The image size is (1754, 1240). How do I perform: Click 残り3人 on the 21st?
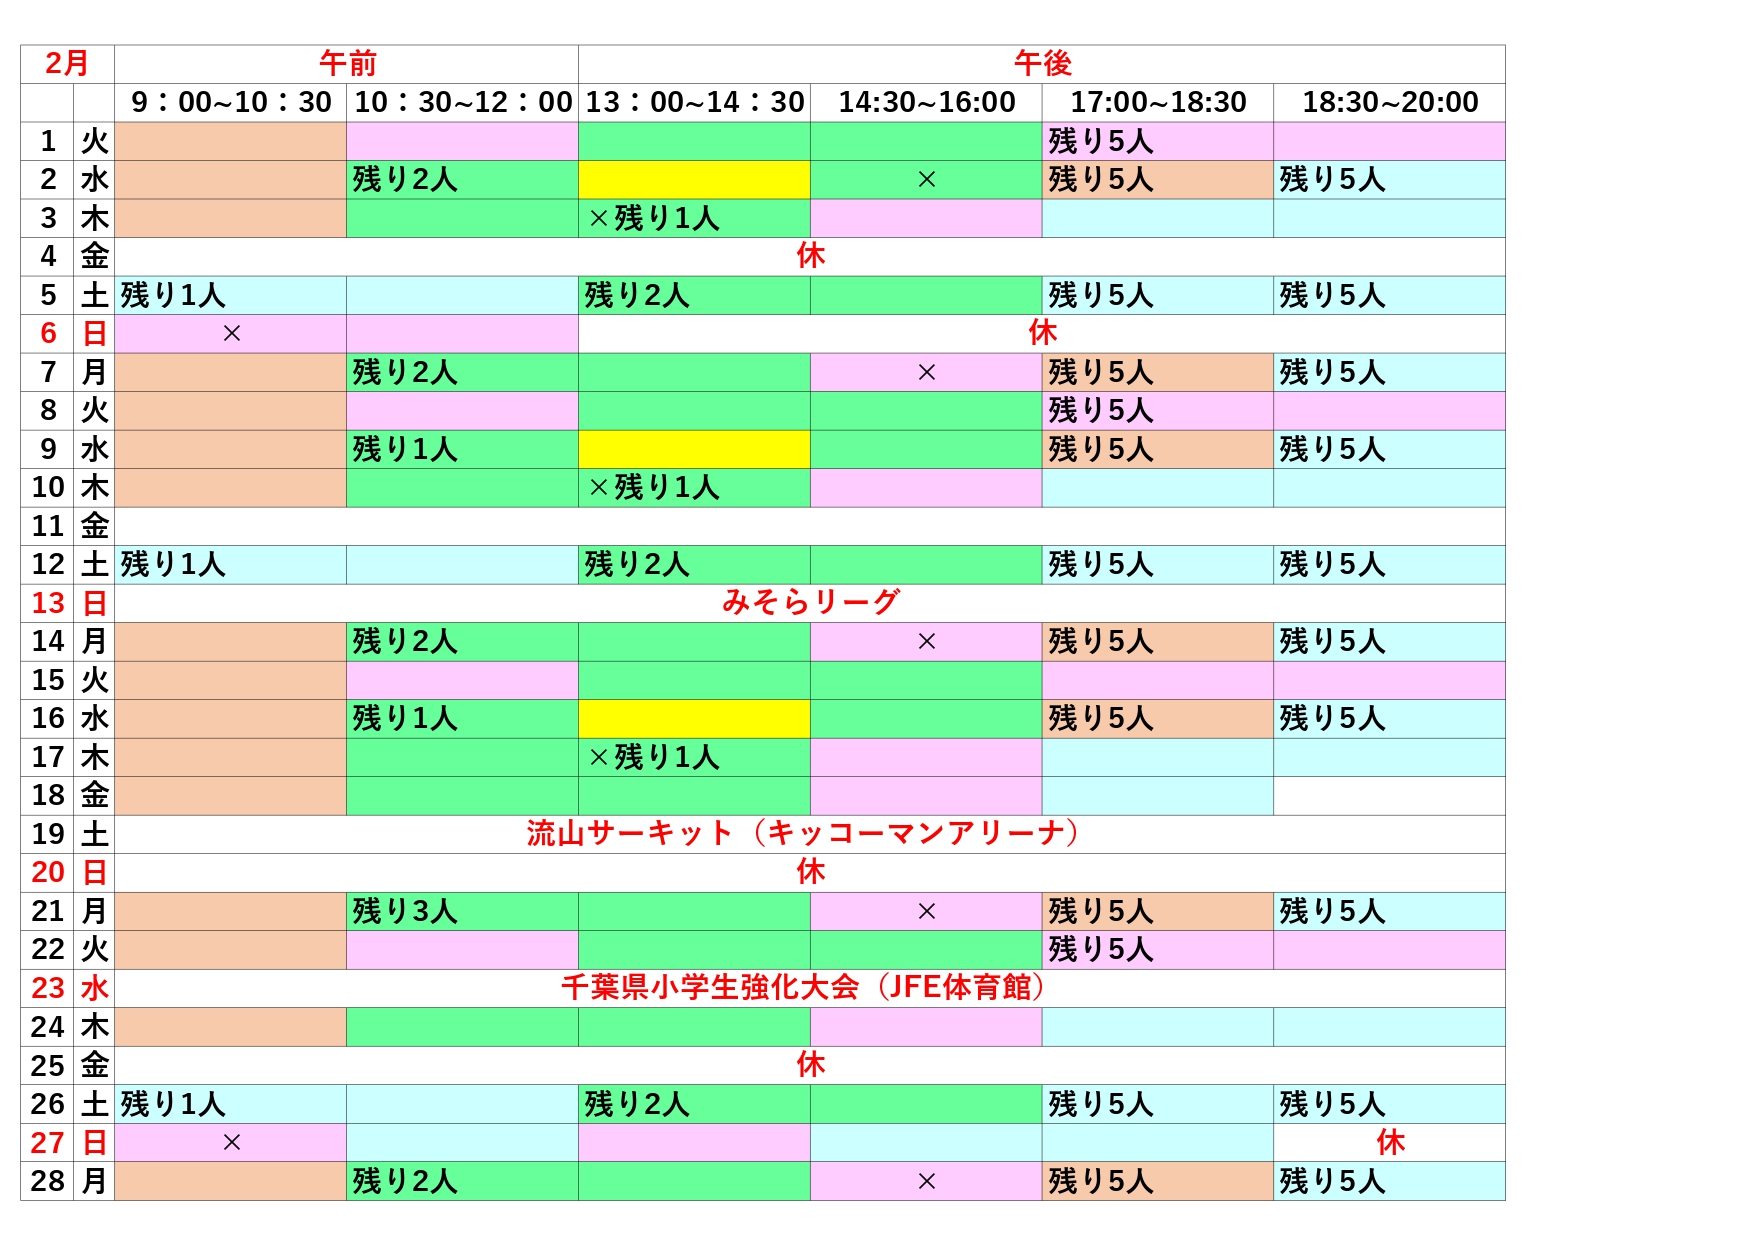click(405, 911)
